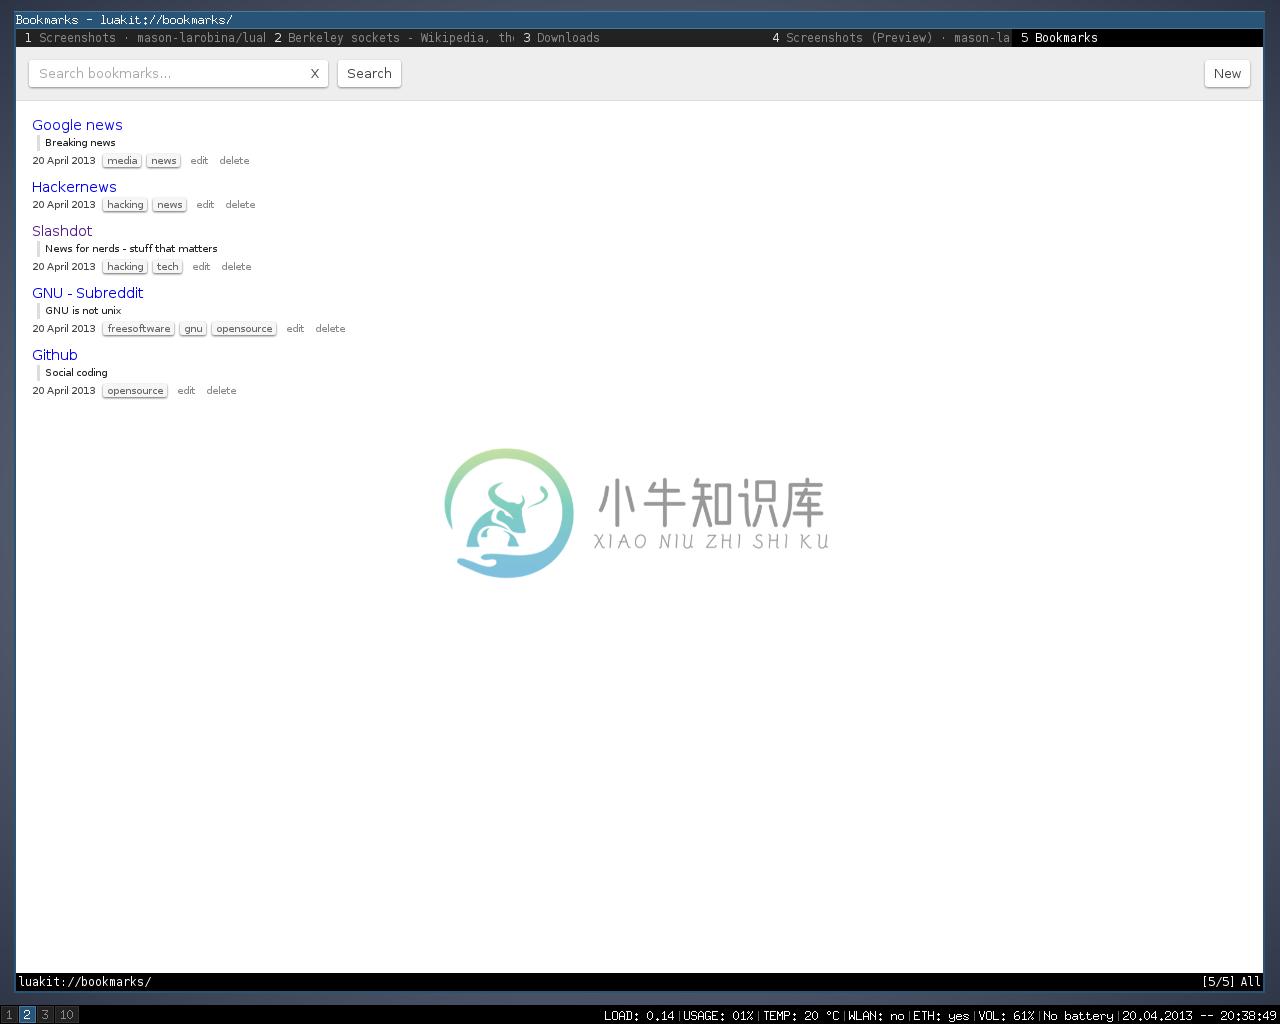Click the [5/5] All status indicator
Viewport: 1280px width, 1024px height.
tap(1231, 982)
